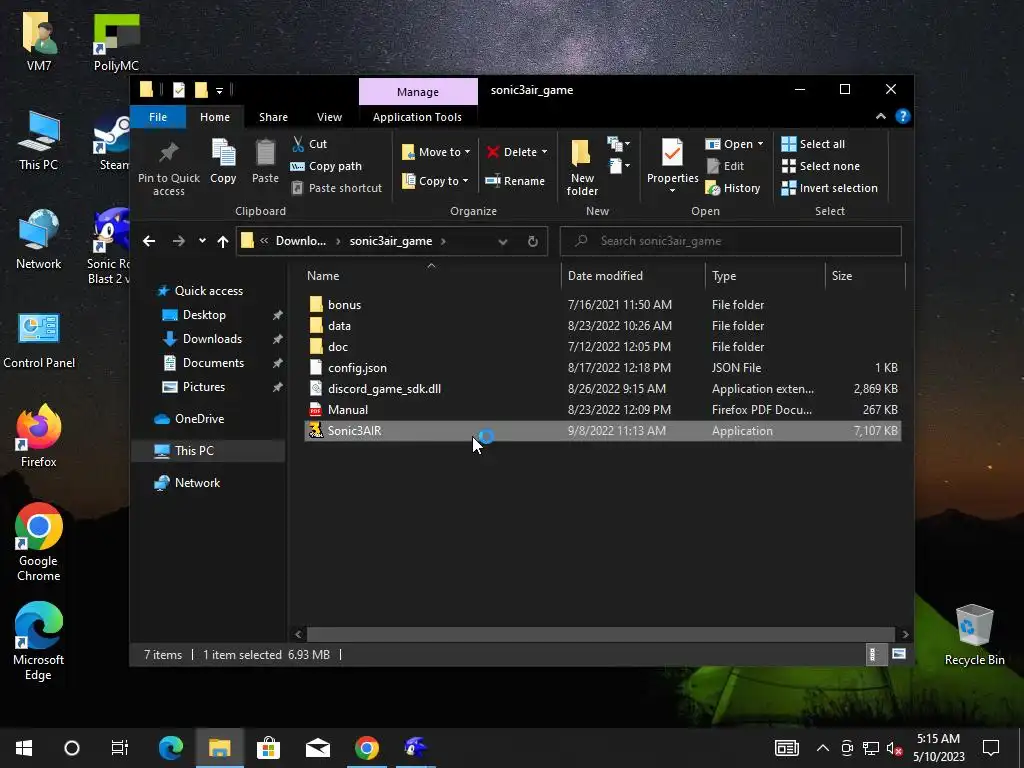
Task: Create a New folder
Action: [x=581, y=167]
